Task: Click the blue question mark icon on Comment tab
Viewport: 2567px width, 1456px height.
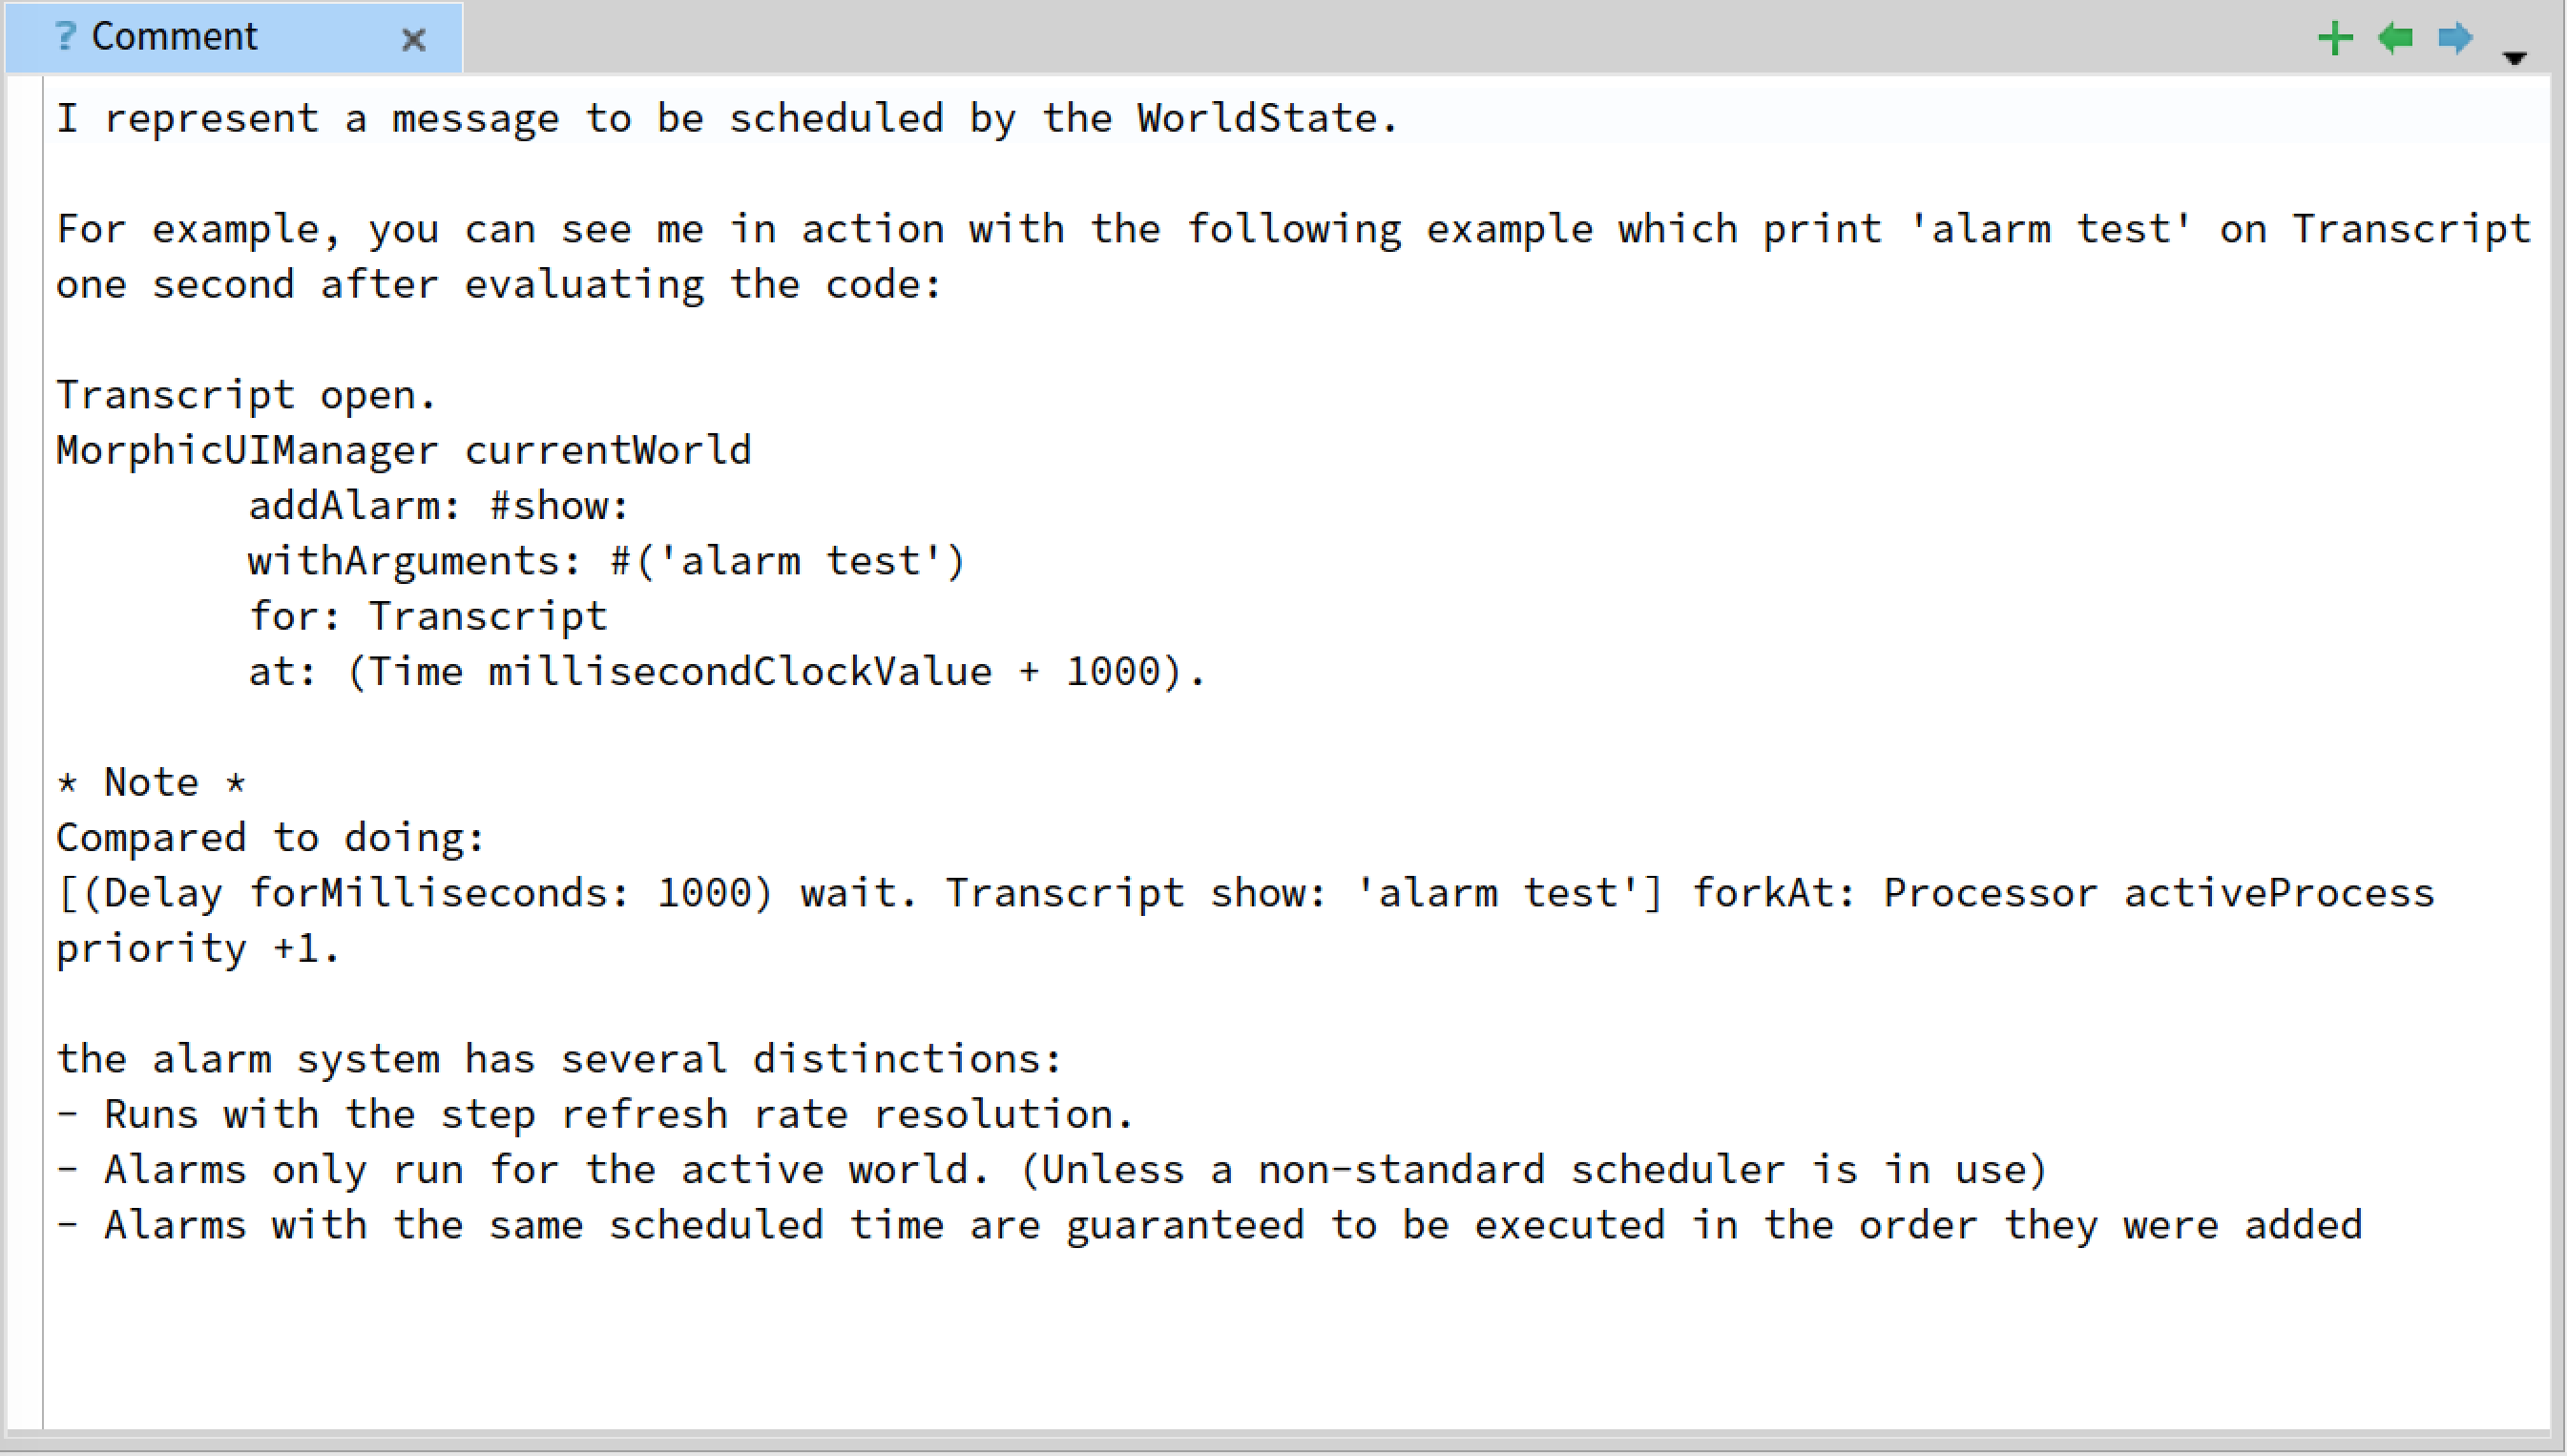Action: 65,37
